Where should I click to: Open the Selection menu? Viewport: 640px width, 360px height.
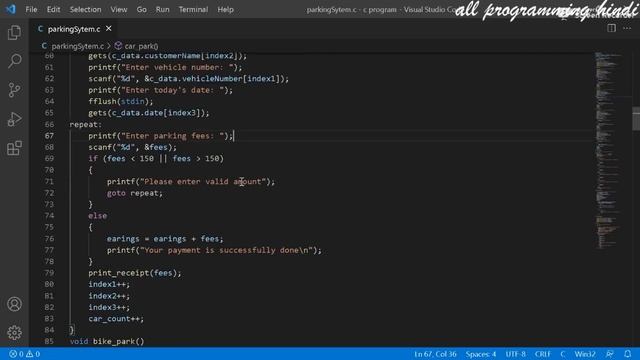(85, 9)
